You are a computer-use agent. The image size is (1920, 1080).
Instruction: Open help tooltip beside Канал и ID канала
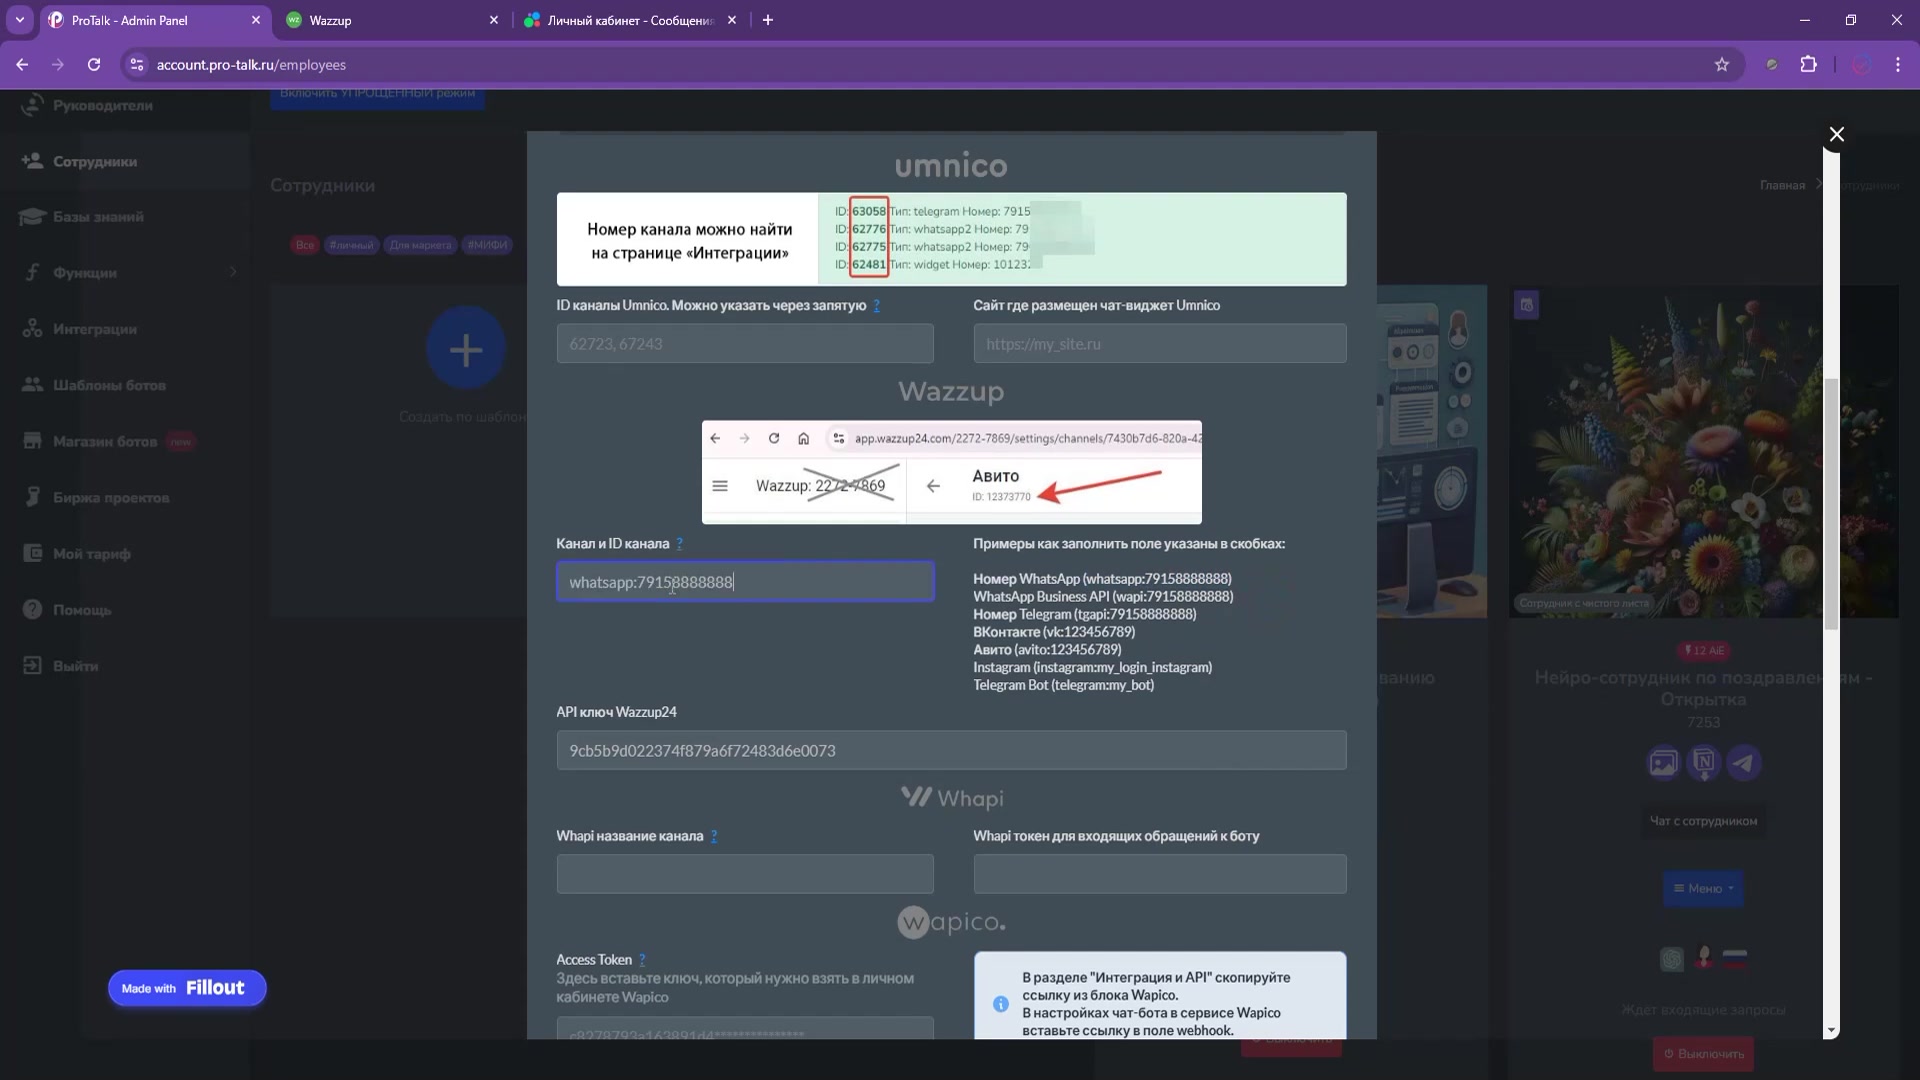click(x=680, y=544)
